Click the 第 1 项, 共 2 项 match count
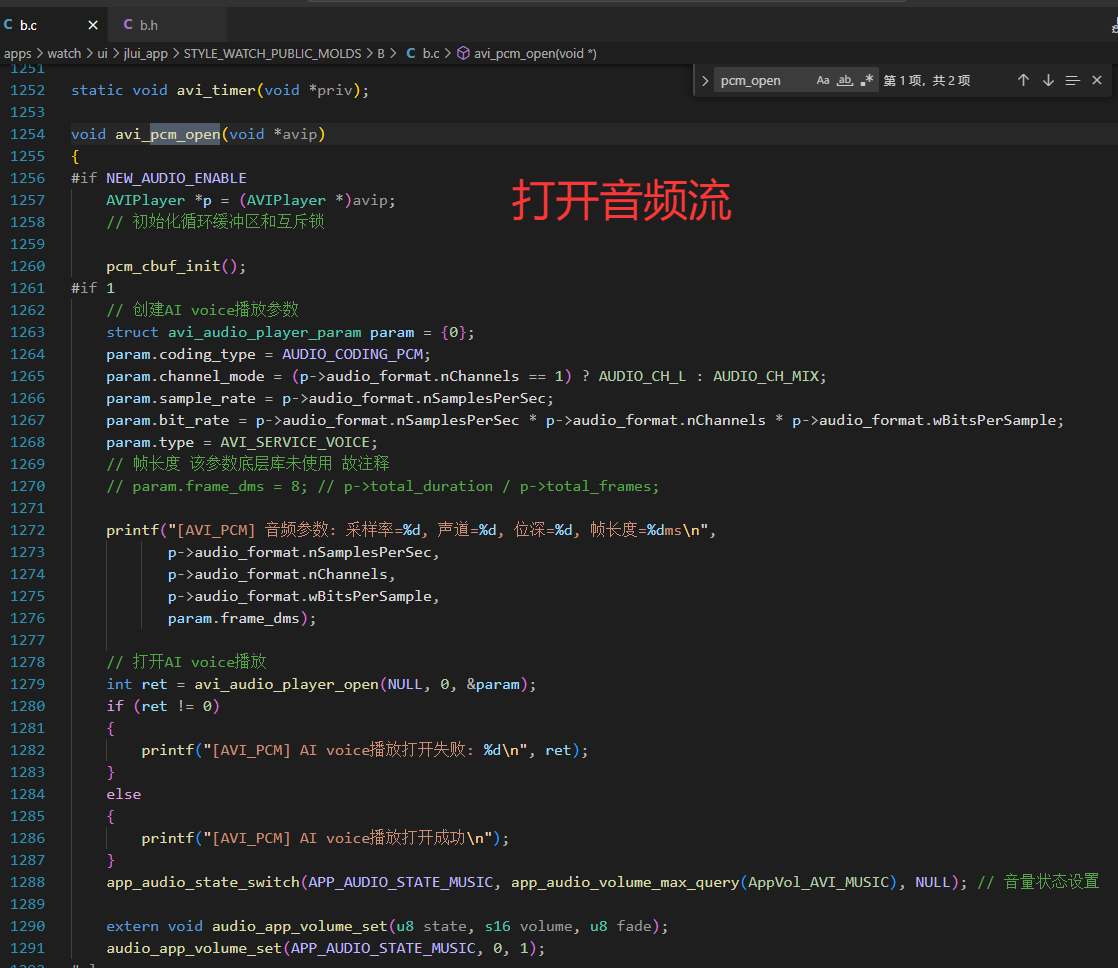 [x=926, y=81]
